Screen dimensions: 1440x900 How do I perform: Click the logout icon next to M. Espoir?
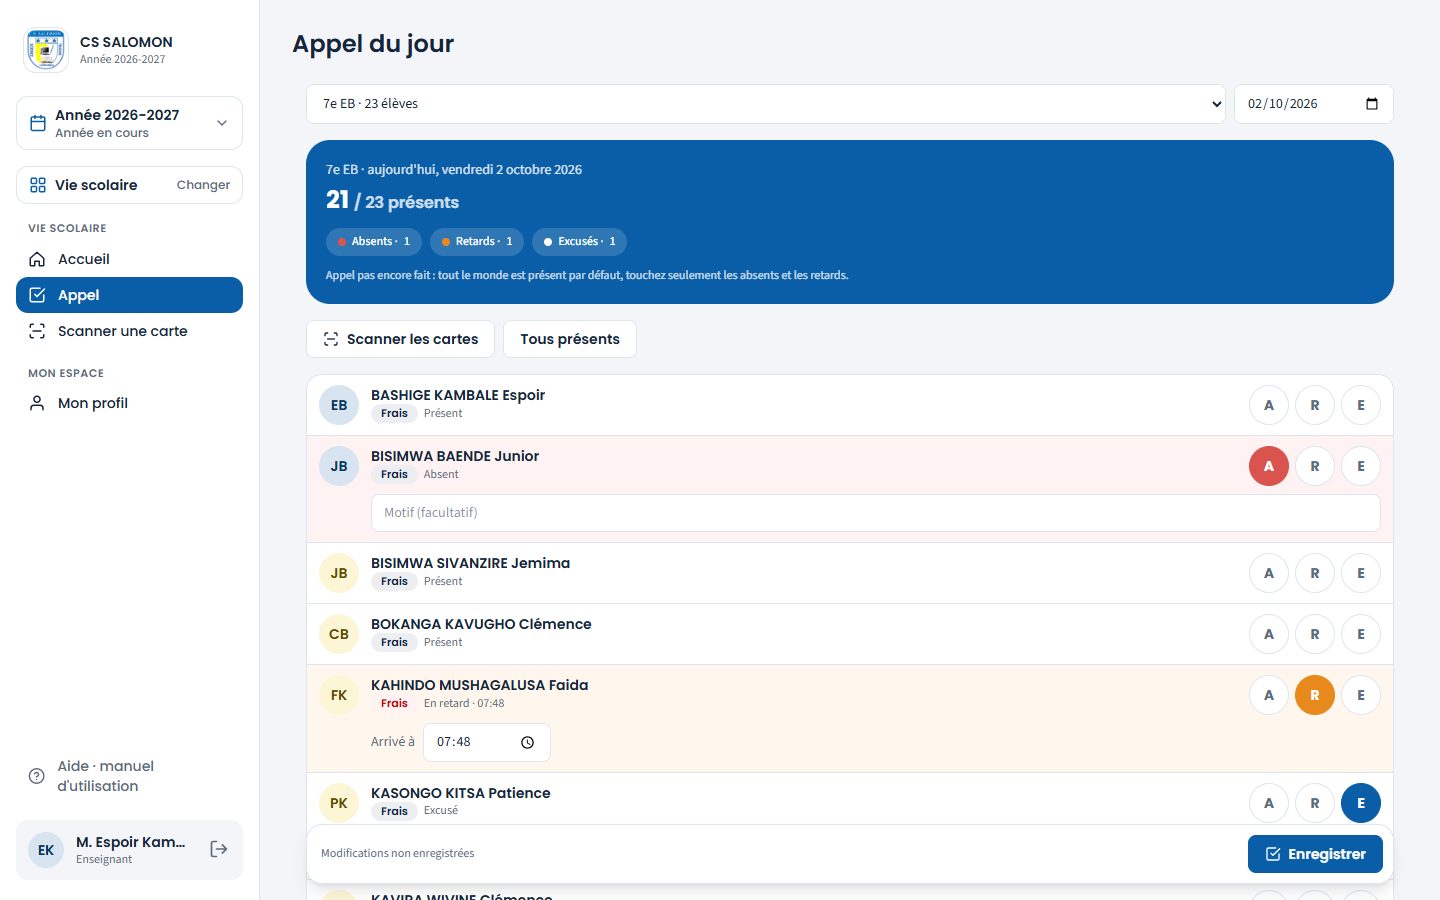[x=219, y=849]
